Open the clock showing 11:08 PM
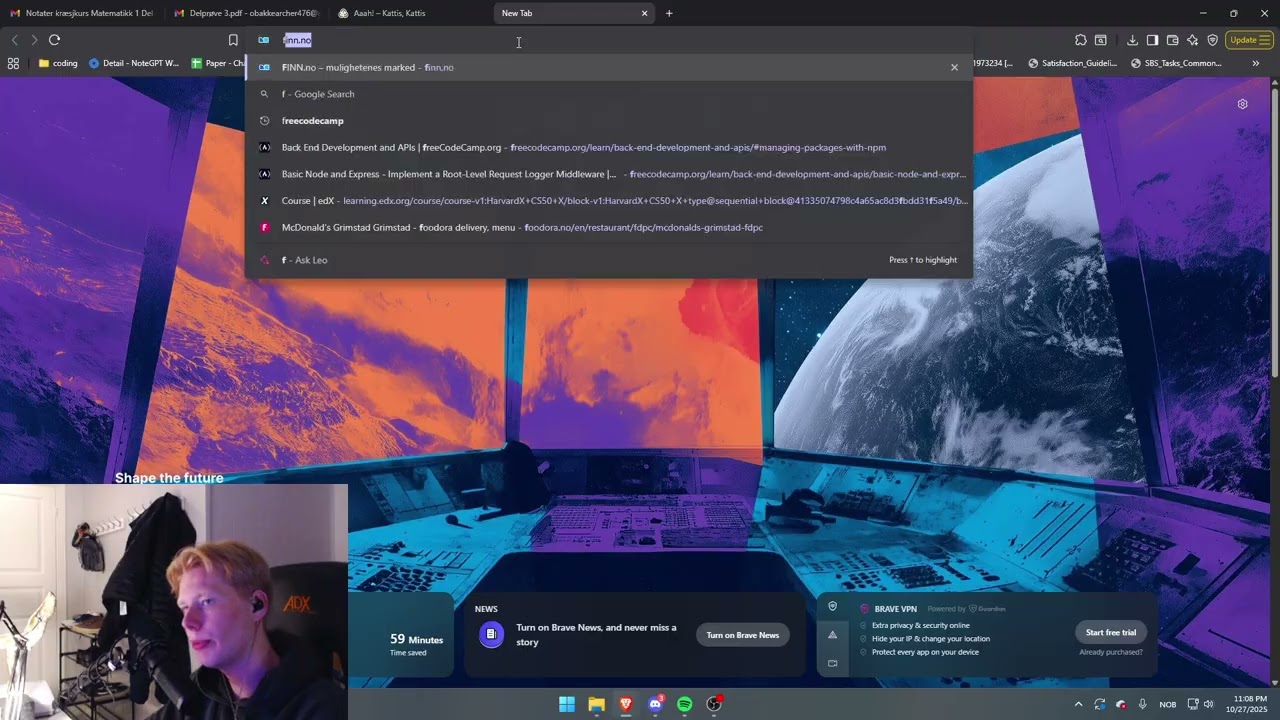 pos(1250,704)
